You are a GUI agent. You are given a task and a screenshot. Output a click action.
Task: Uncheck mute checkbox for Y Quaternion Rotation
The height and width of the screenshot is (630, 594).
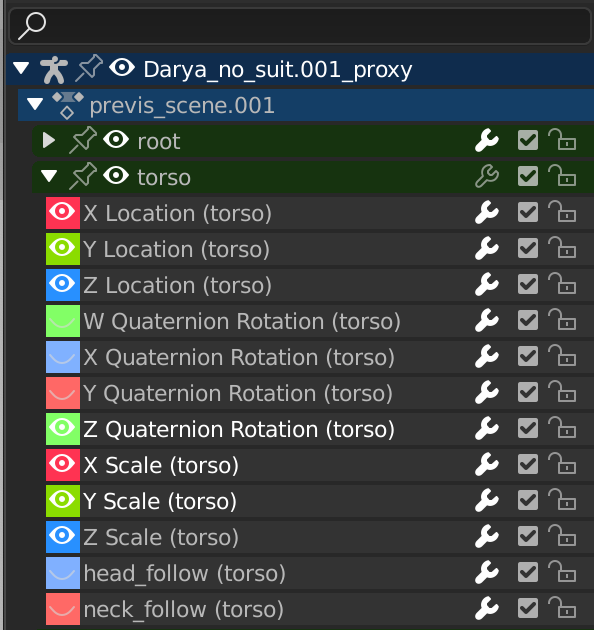pos(528,392)
